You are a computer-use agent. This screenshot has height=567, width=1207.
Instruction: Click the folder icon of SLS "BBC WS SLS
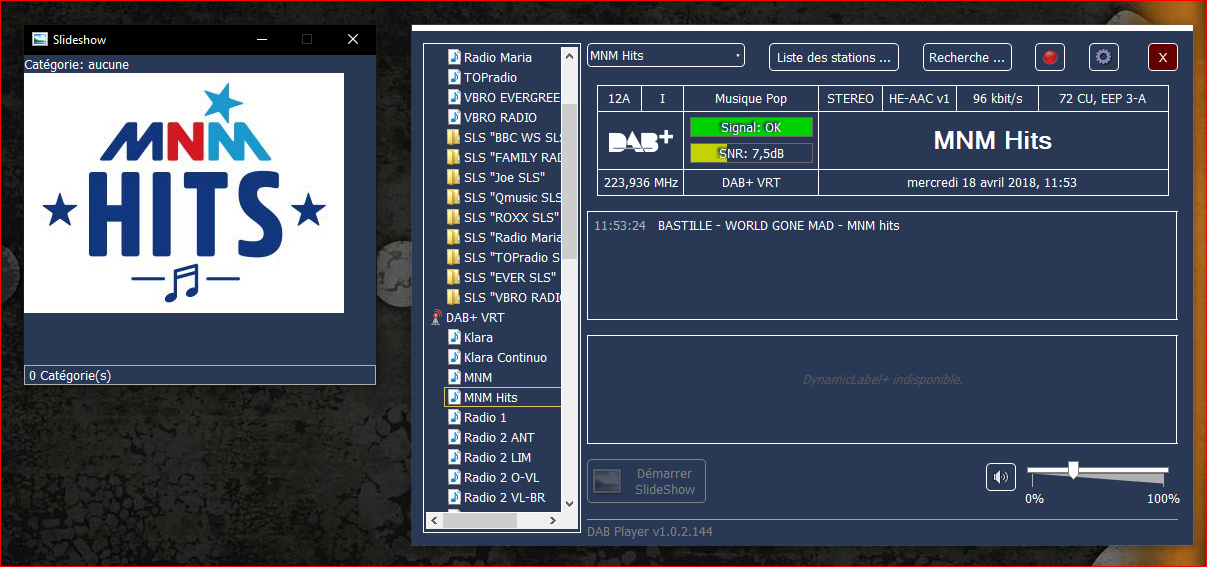[454, 137]
